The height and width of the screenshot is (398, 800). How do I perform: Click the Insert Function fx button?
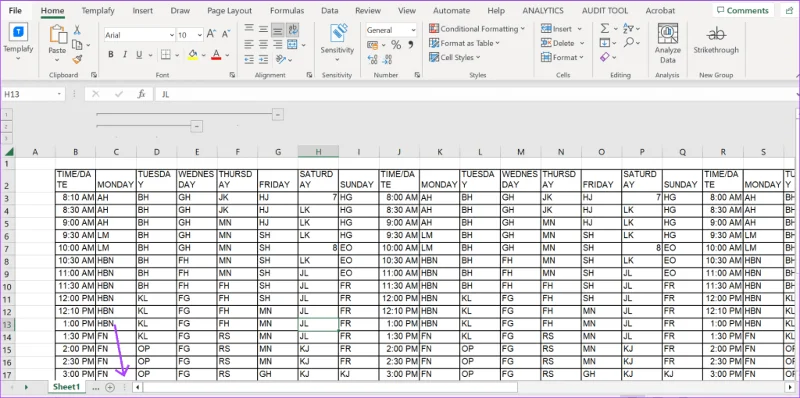(142, 94)
